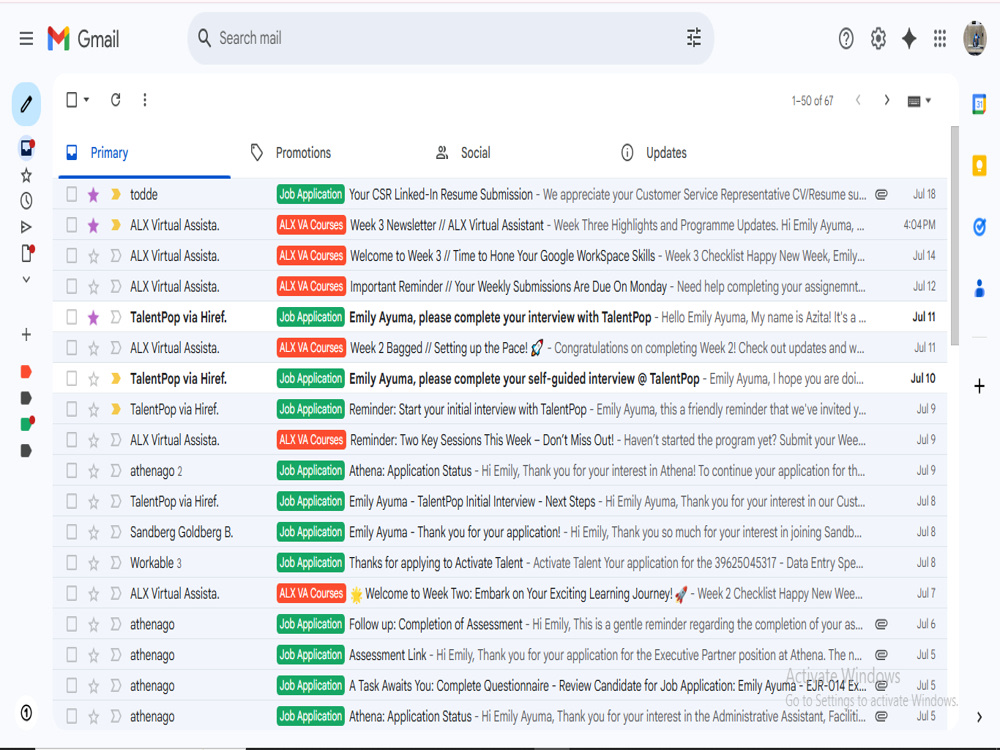Open attachment icon on Assessment Link email
This screenshot has width=1000, height=750.
click(881, 655)
